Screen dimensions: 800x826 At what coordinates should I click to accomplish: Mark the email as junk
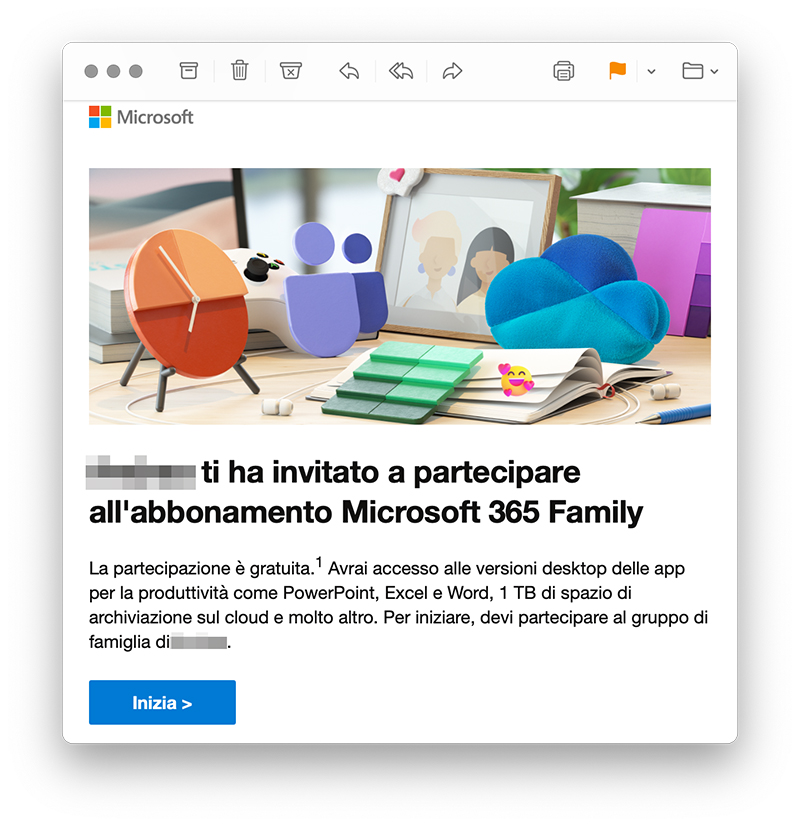[x=291, y=71]
